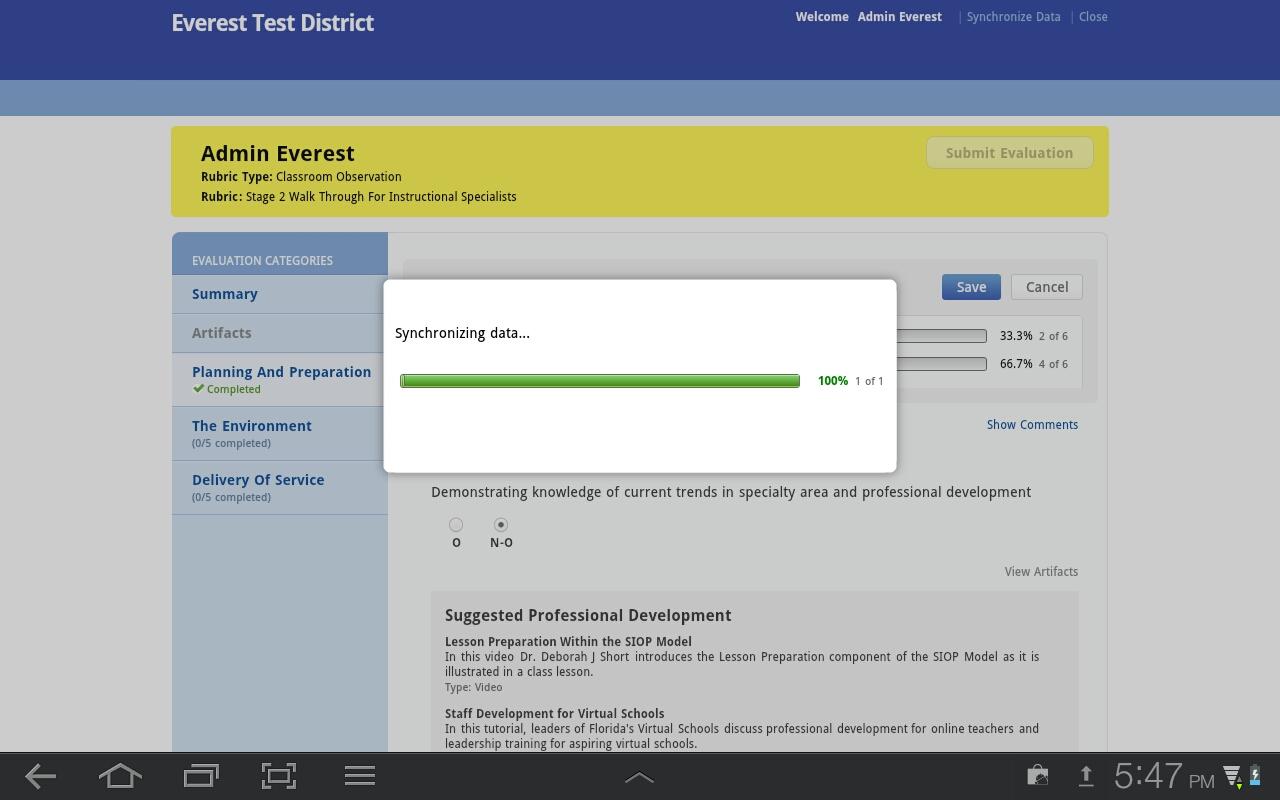Tap the battery status icon
Image resolution: width=1280 pixels, height=800 pixels.
(x=1255, y=776)
